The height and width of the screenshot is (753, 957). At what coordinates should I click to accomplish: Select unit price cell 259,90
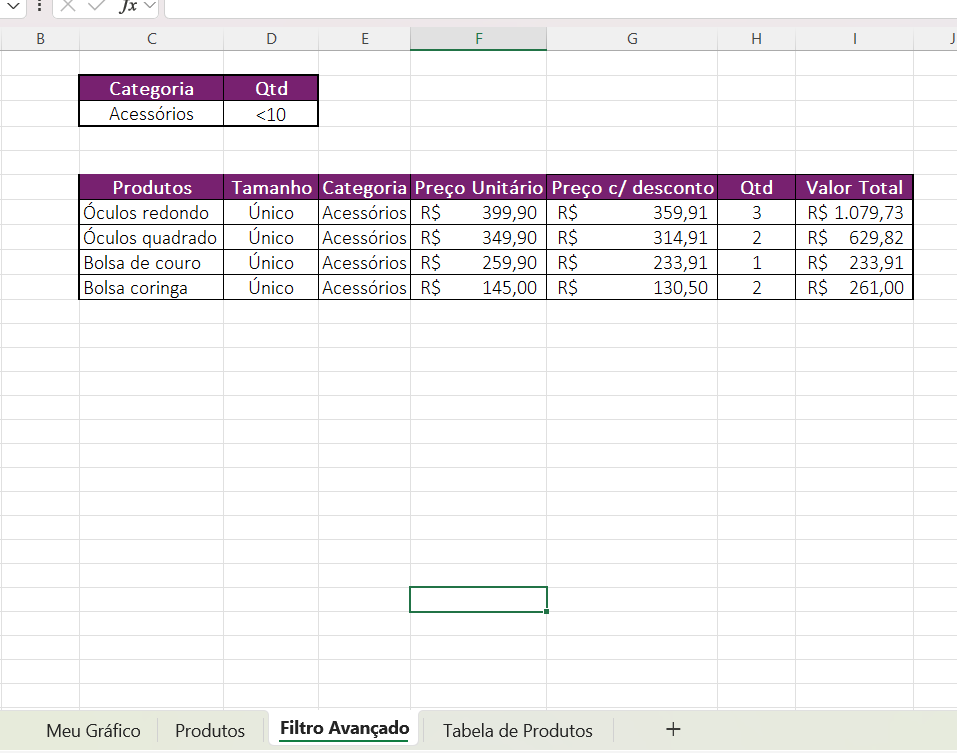[478, 262]
